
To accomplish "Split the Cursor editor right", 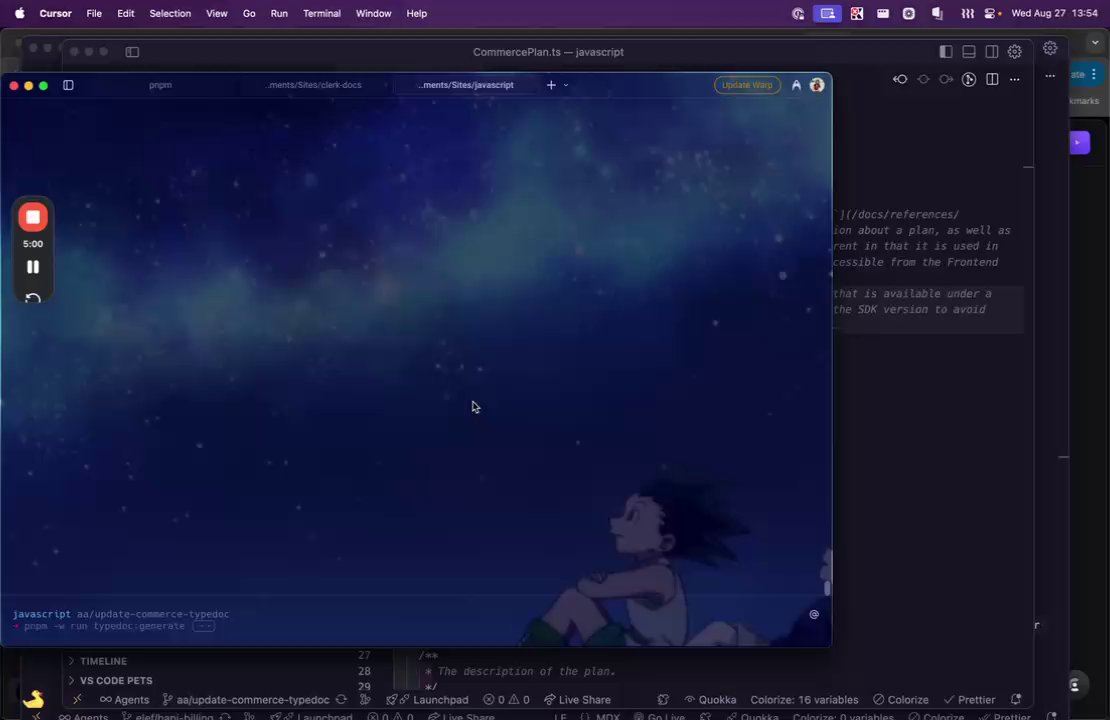I will pos(992,79).
